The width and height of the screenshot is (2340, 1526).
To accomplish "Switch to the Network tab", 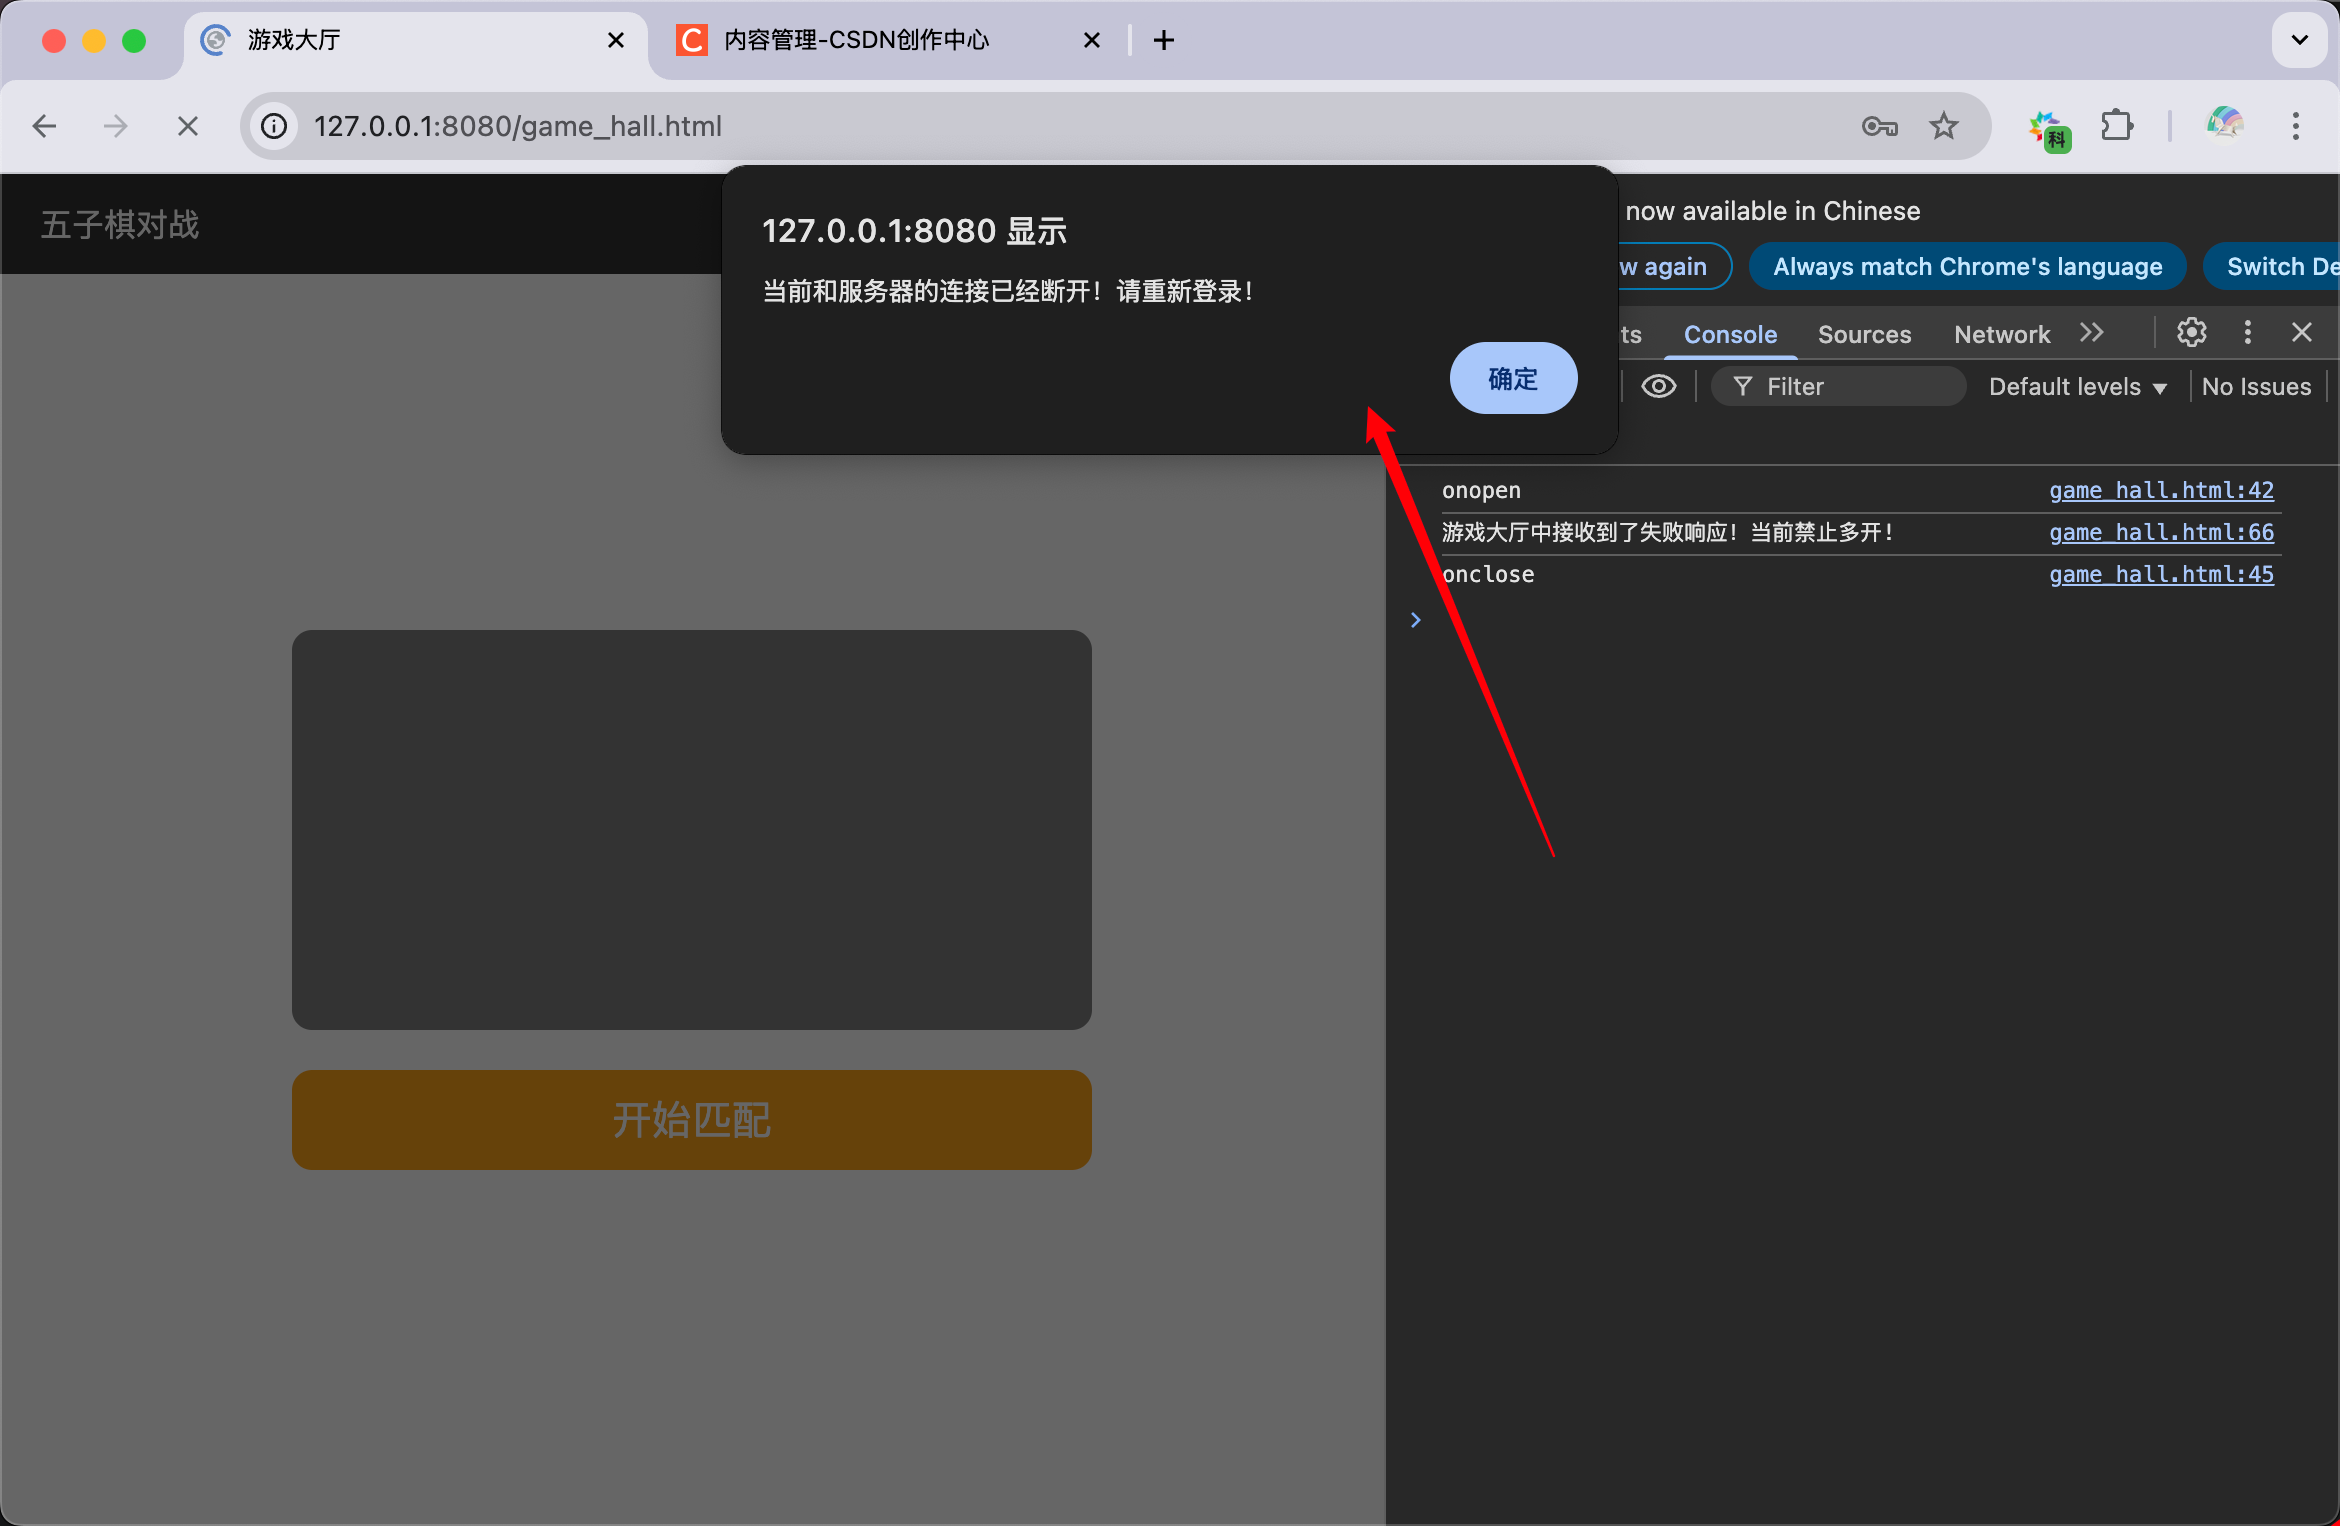I will point(2002,335).
